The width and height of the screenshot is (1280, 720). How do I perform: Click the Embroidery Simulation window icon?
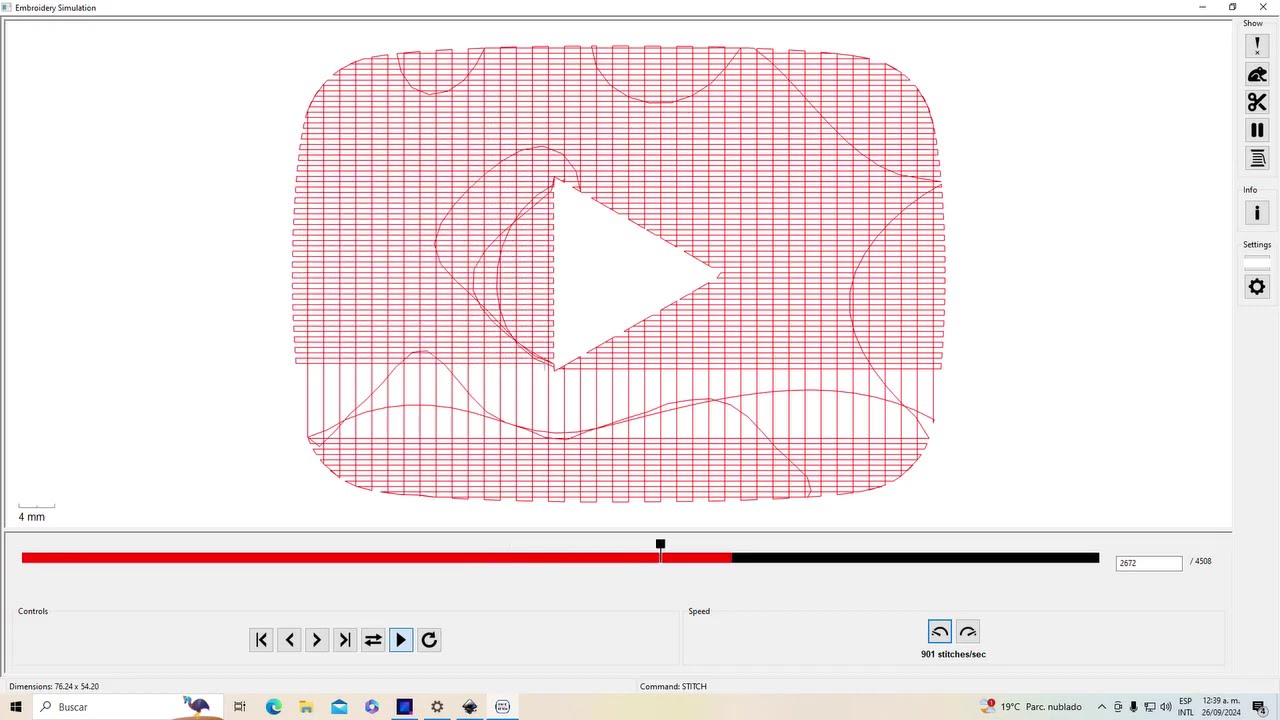click(7, 7)
